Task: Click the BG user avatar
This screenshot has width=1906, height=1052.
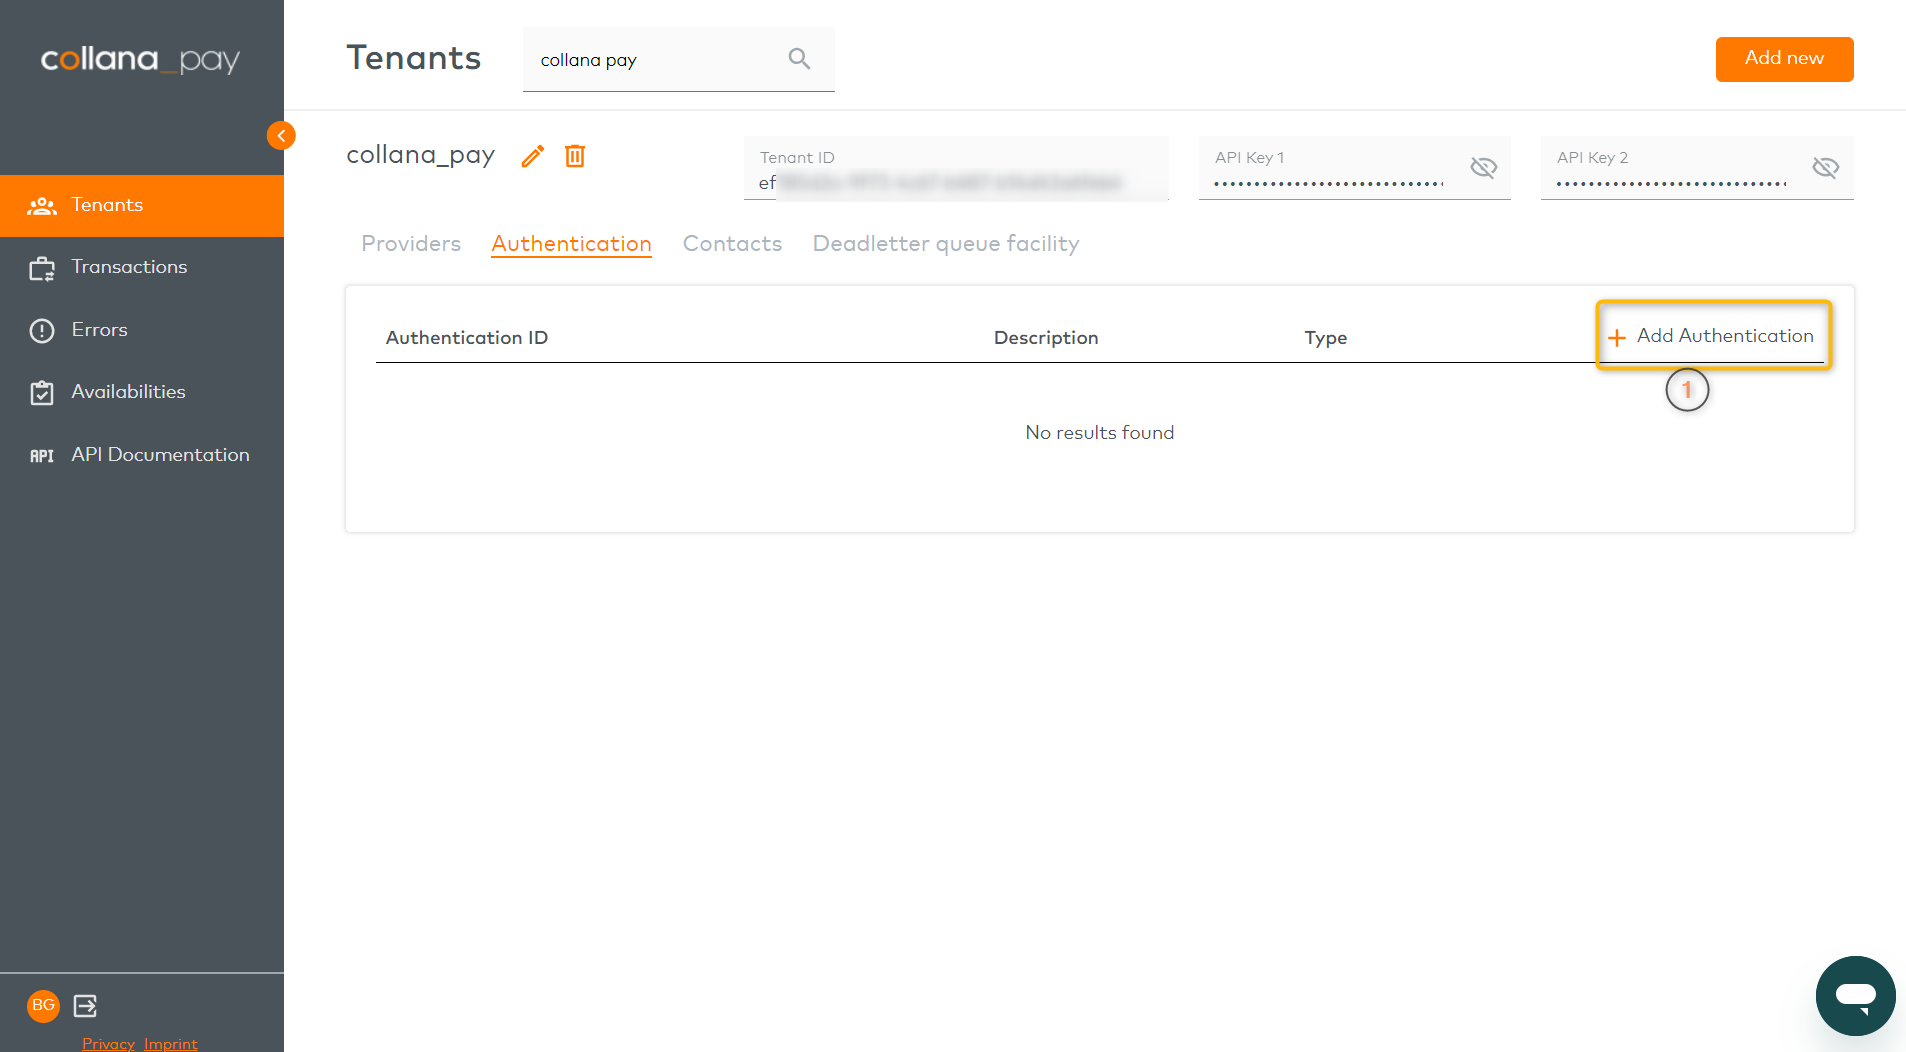Action: (43, 1005)
